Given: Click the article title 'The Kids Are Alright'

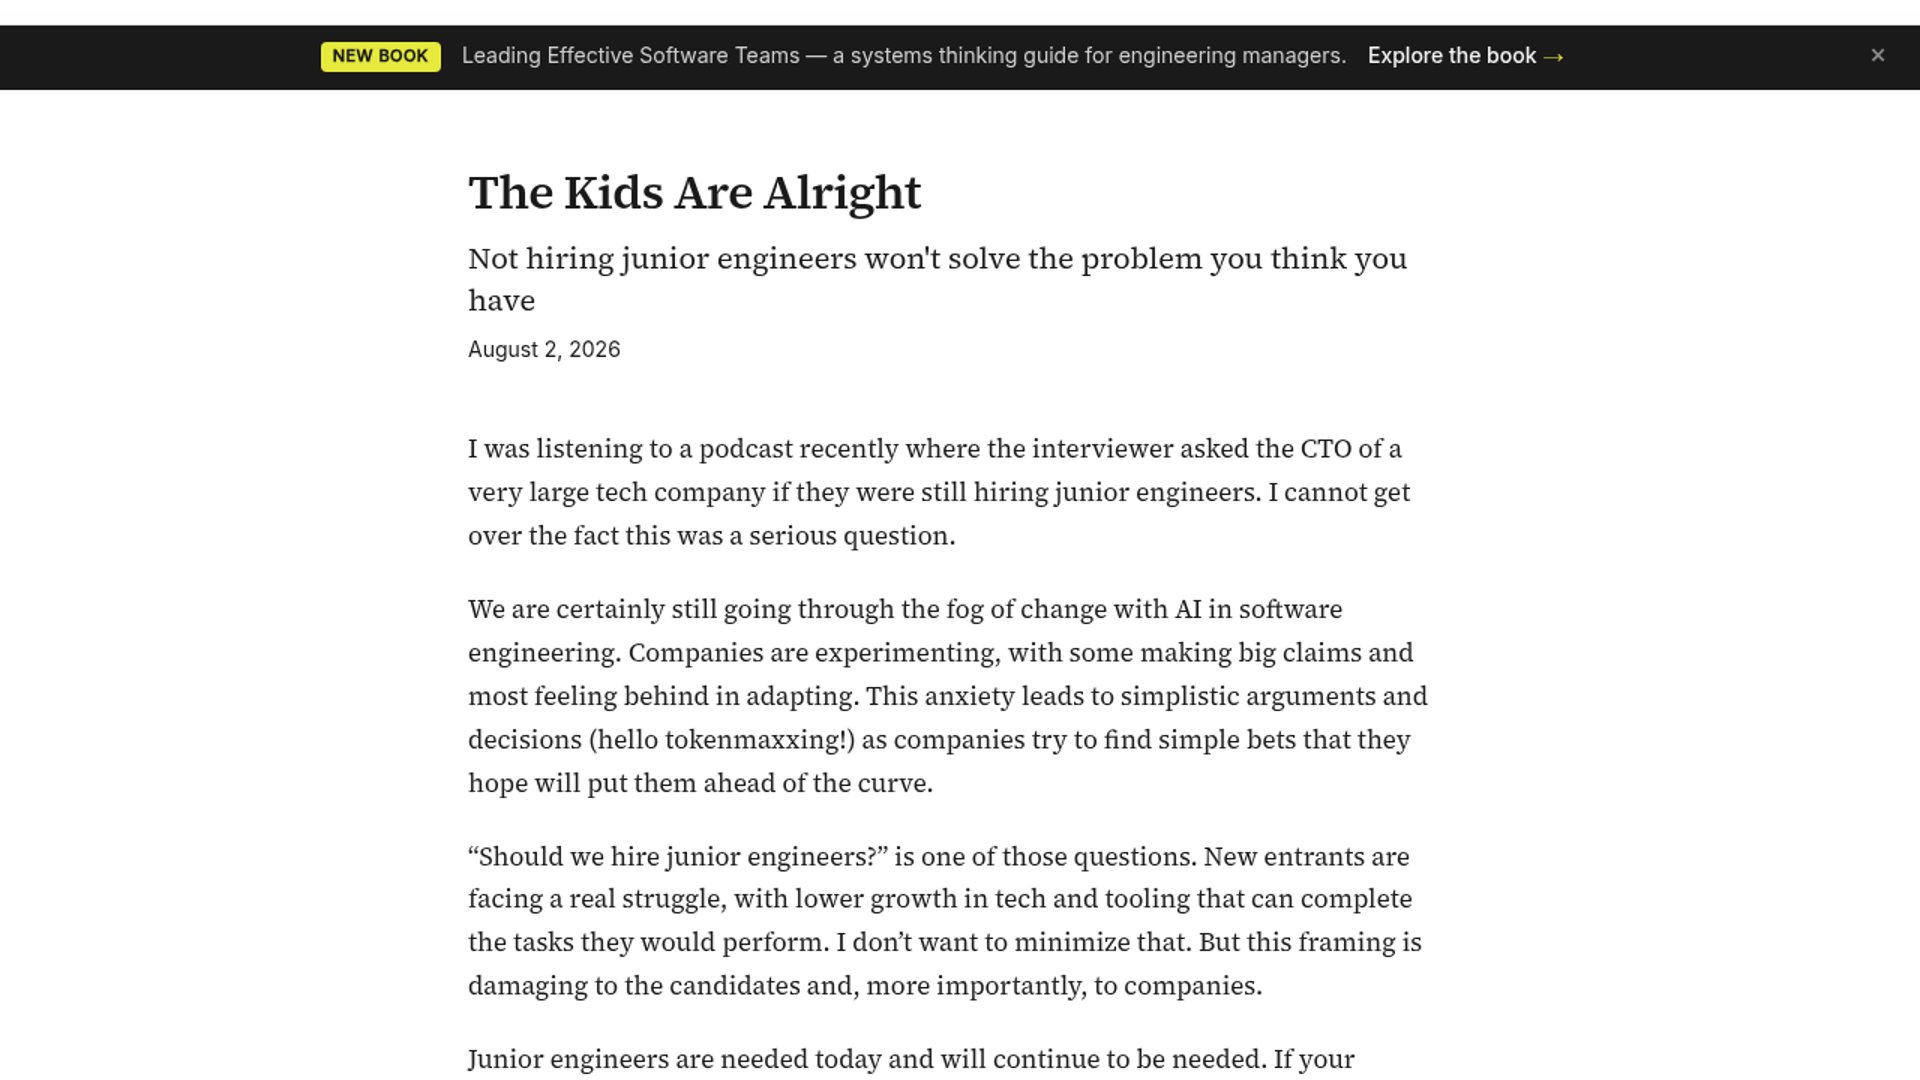Looking at the screenshot, I should coord(694,193).
